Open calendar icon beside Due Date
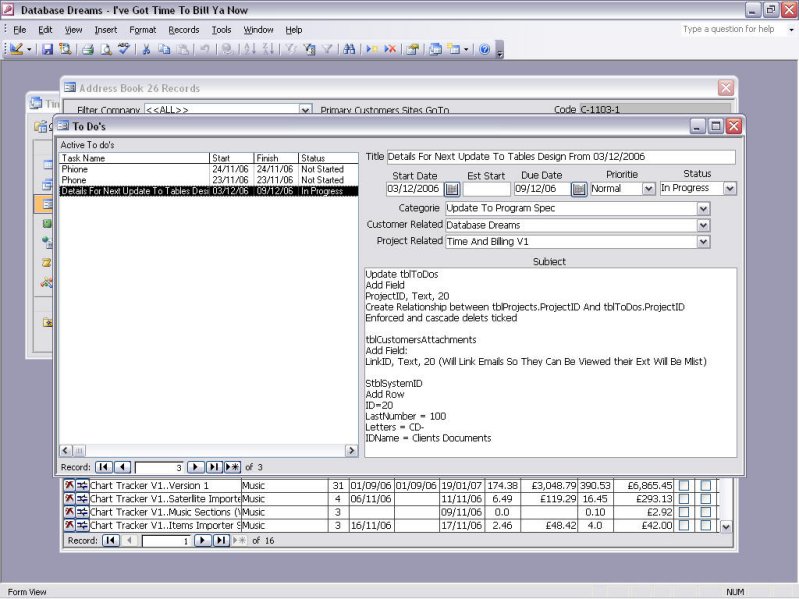Viewport: 799px width, 599px height. click(x=579, y=189)
